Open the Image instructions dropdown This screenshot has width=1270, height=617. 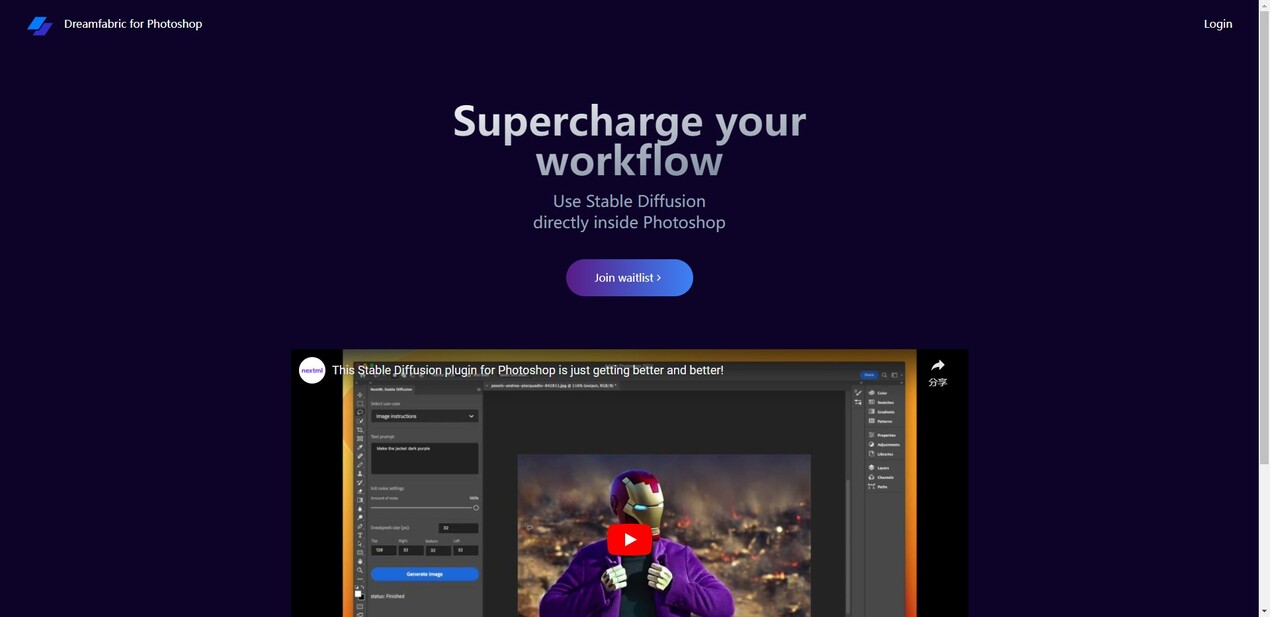(424, 416)
